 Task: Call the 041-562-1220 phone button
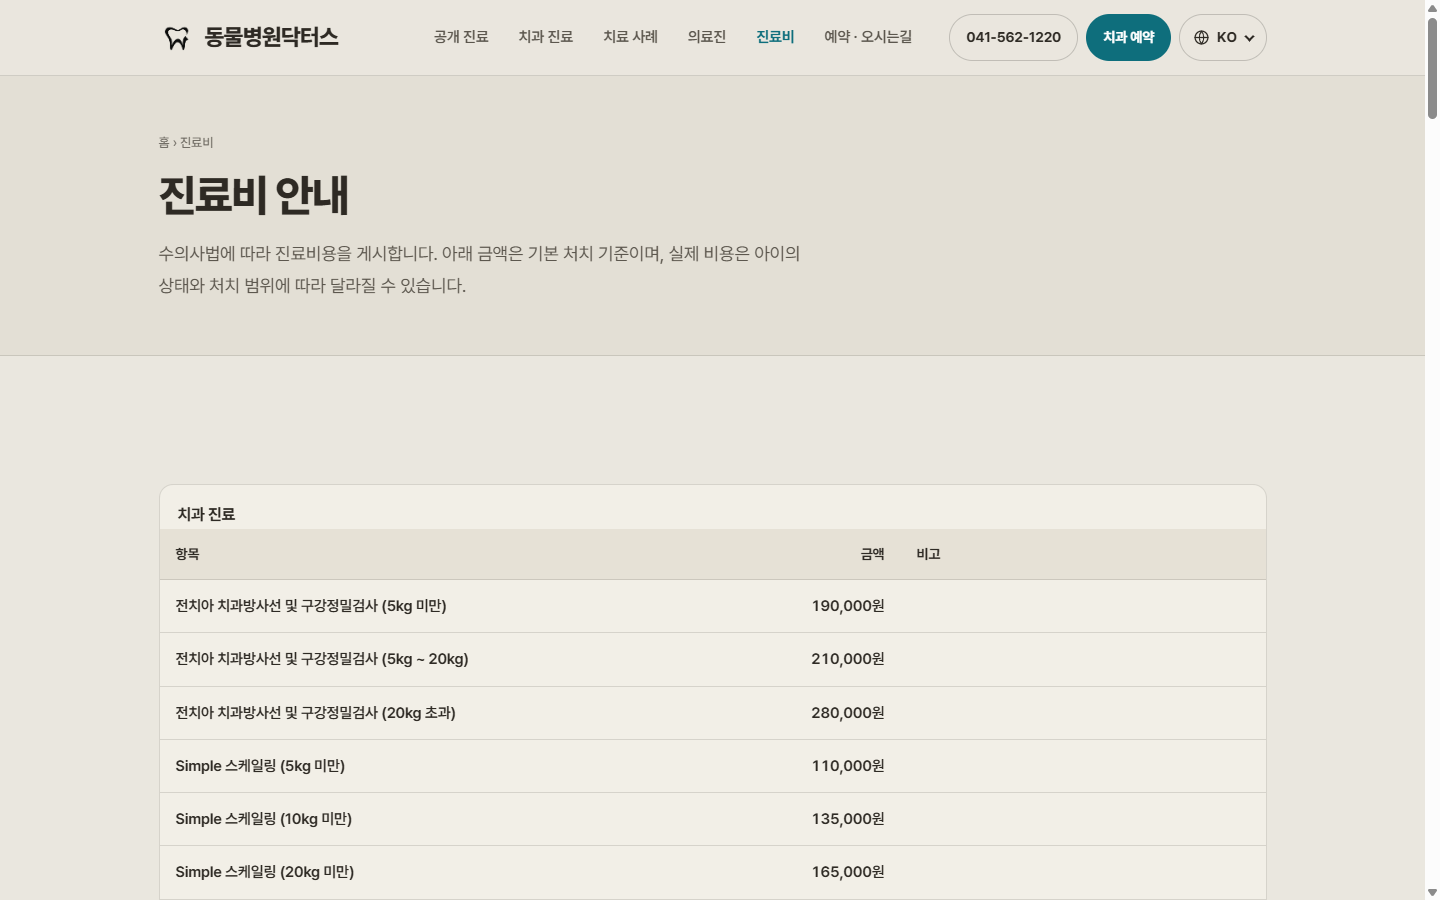[x=1013, y=37]
